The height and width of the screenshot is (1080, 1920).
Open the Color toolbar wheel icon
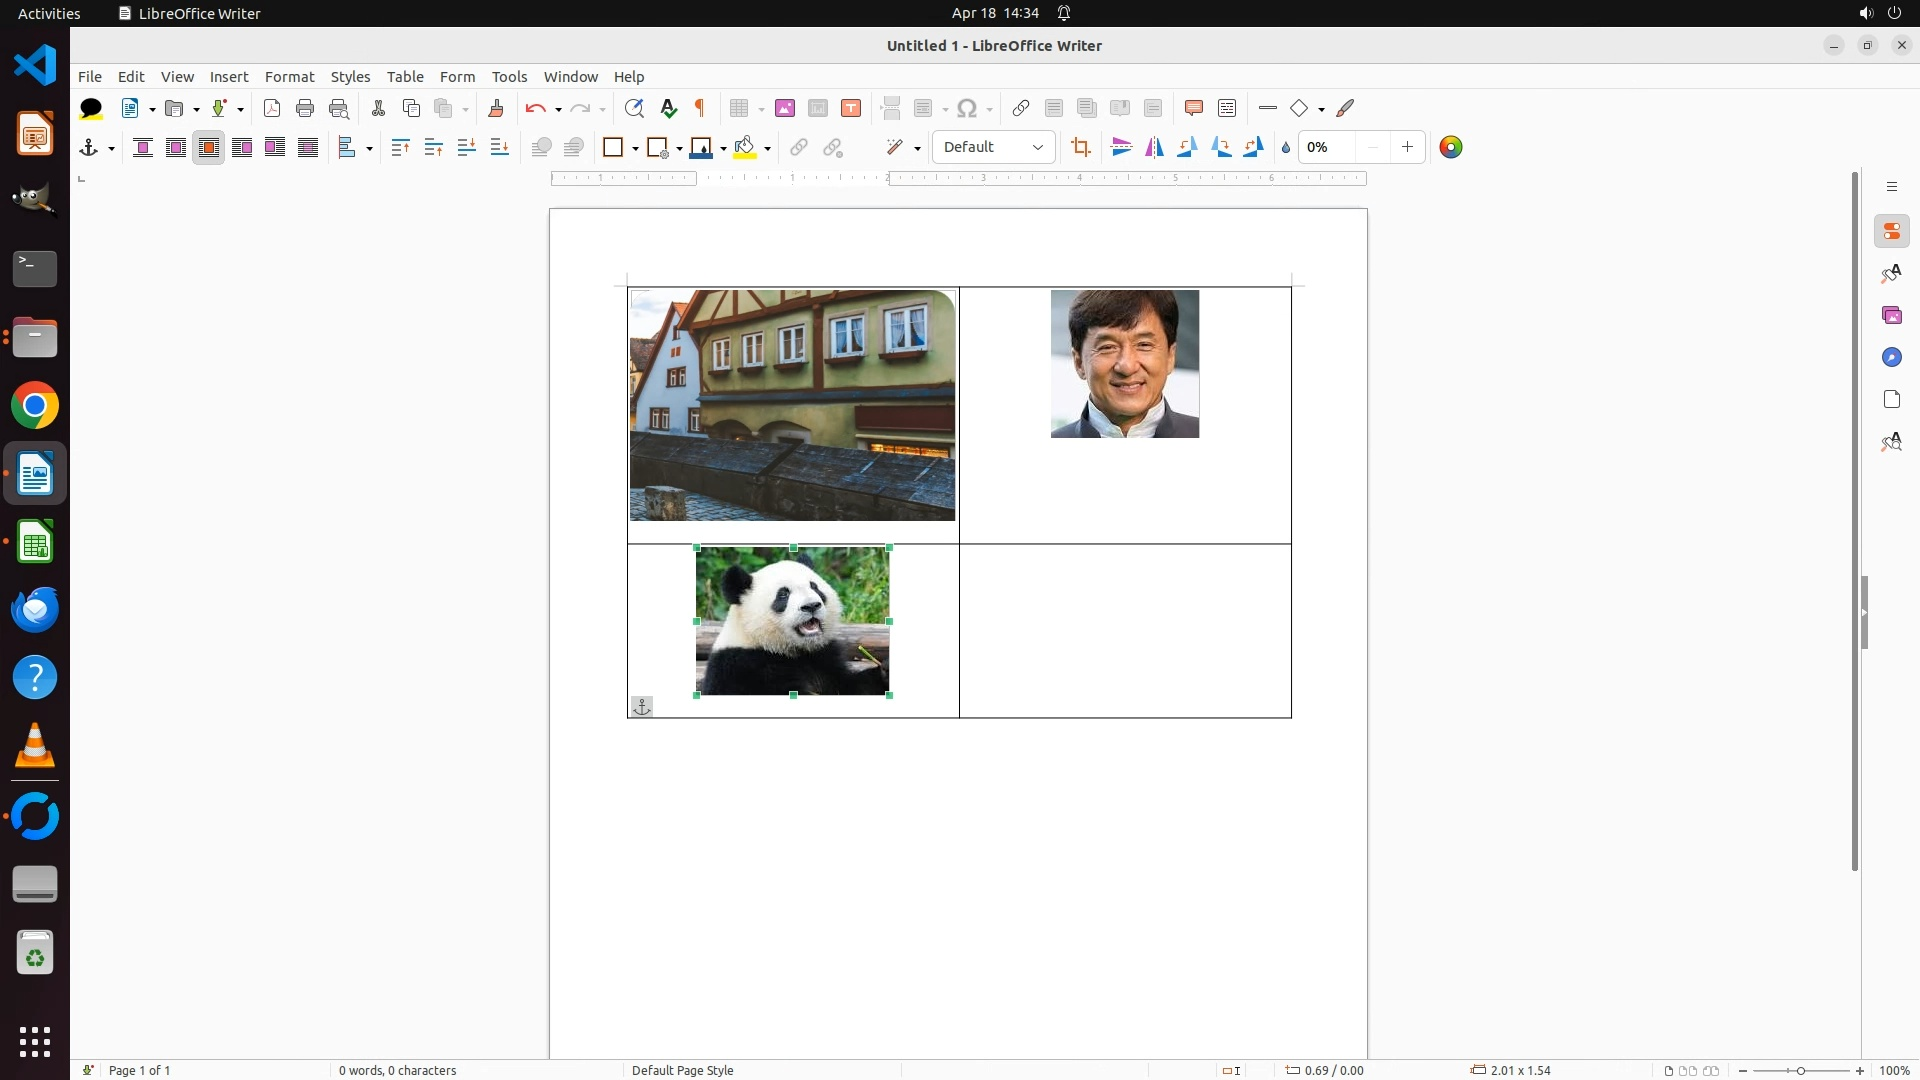(1451, 147)
